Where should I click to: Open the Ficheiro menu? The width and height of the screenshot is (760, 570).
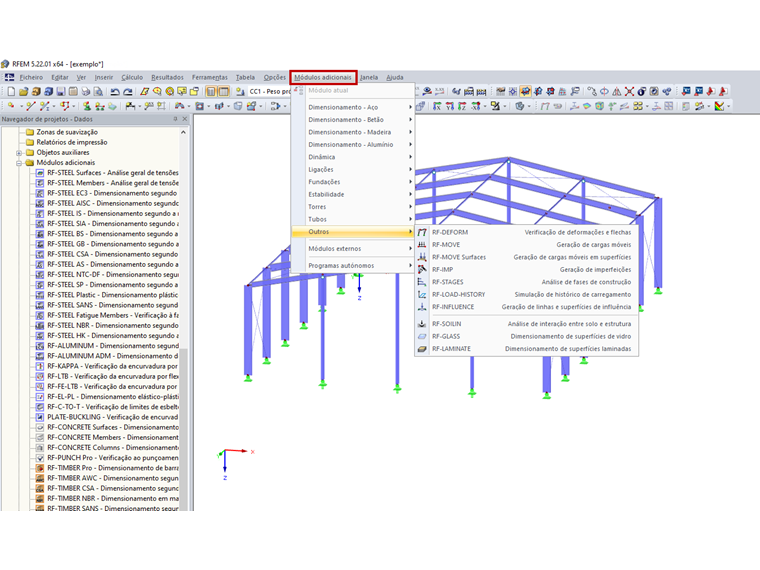coord(31,78)
